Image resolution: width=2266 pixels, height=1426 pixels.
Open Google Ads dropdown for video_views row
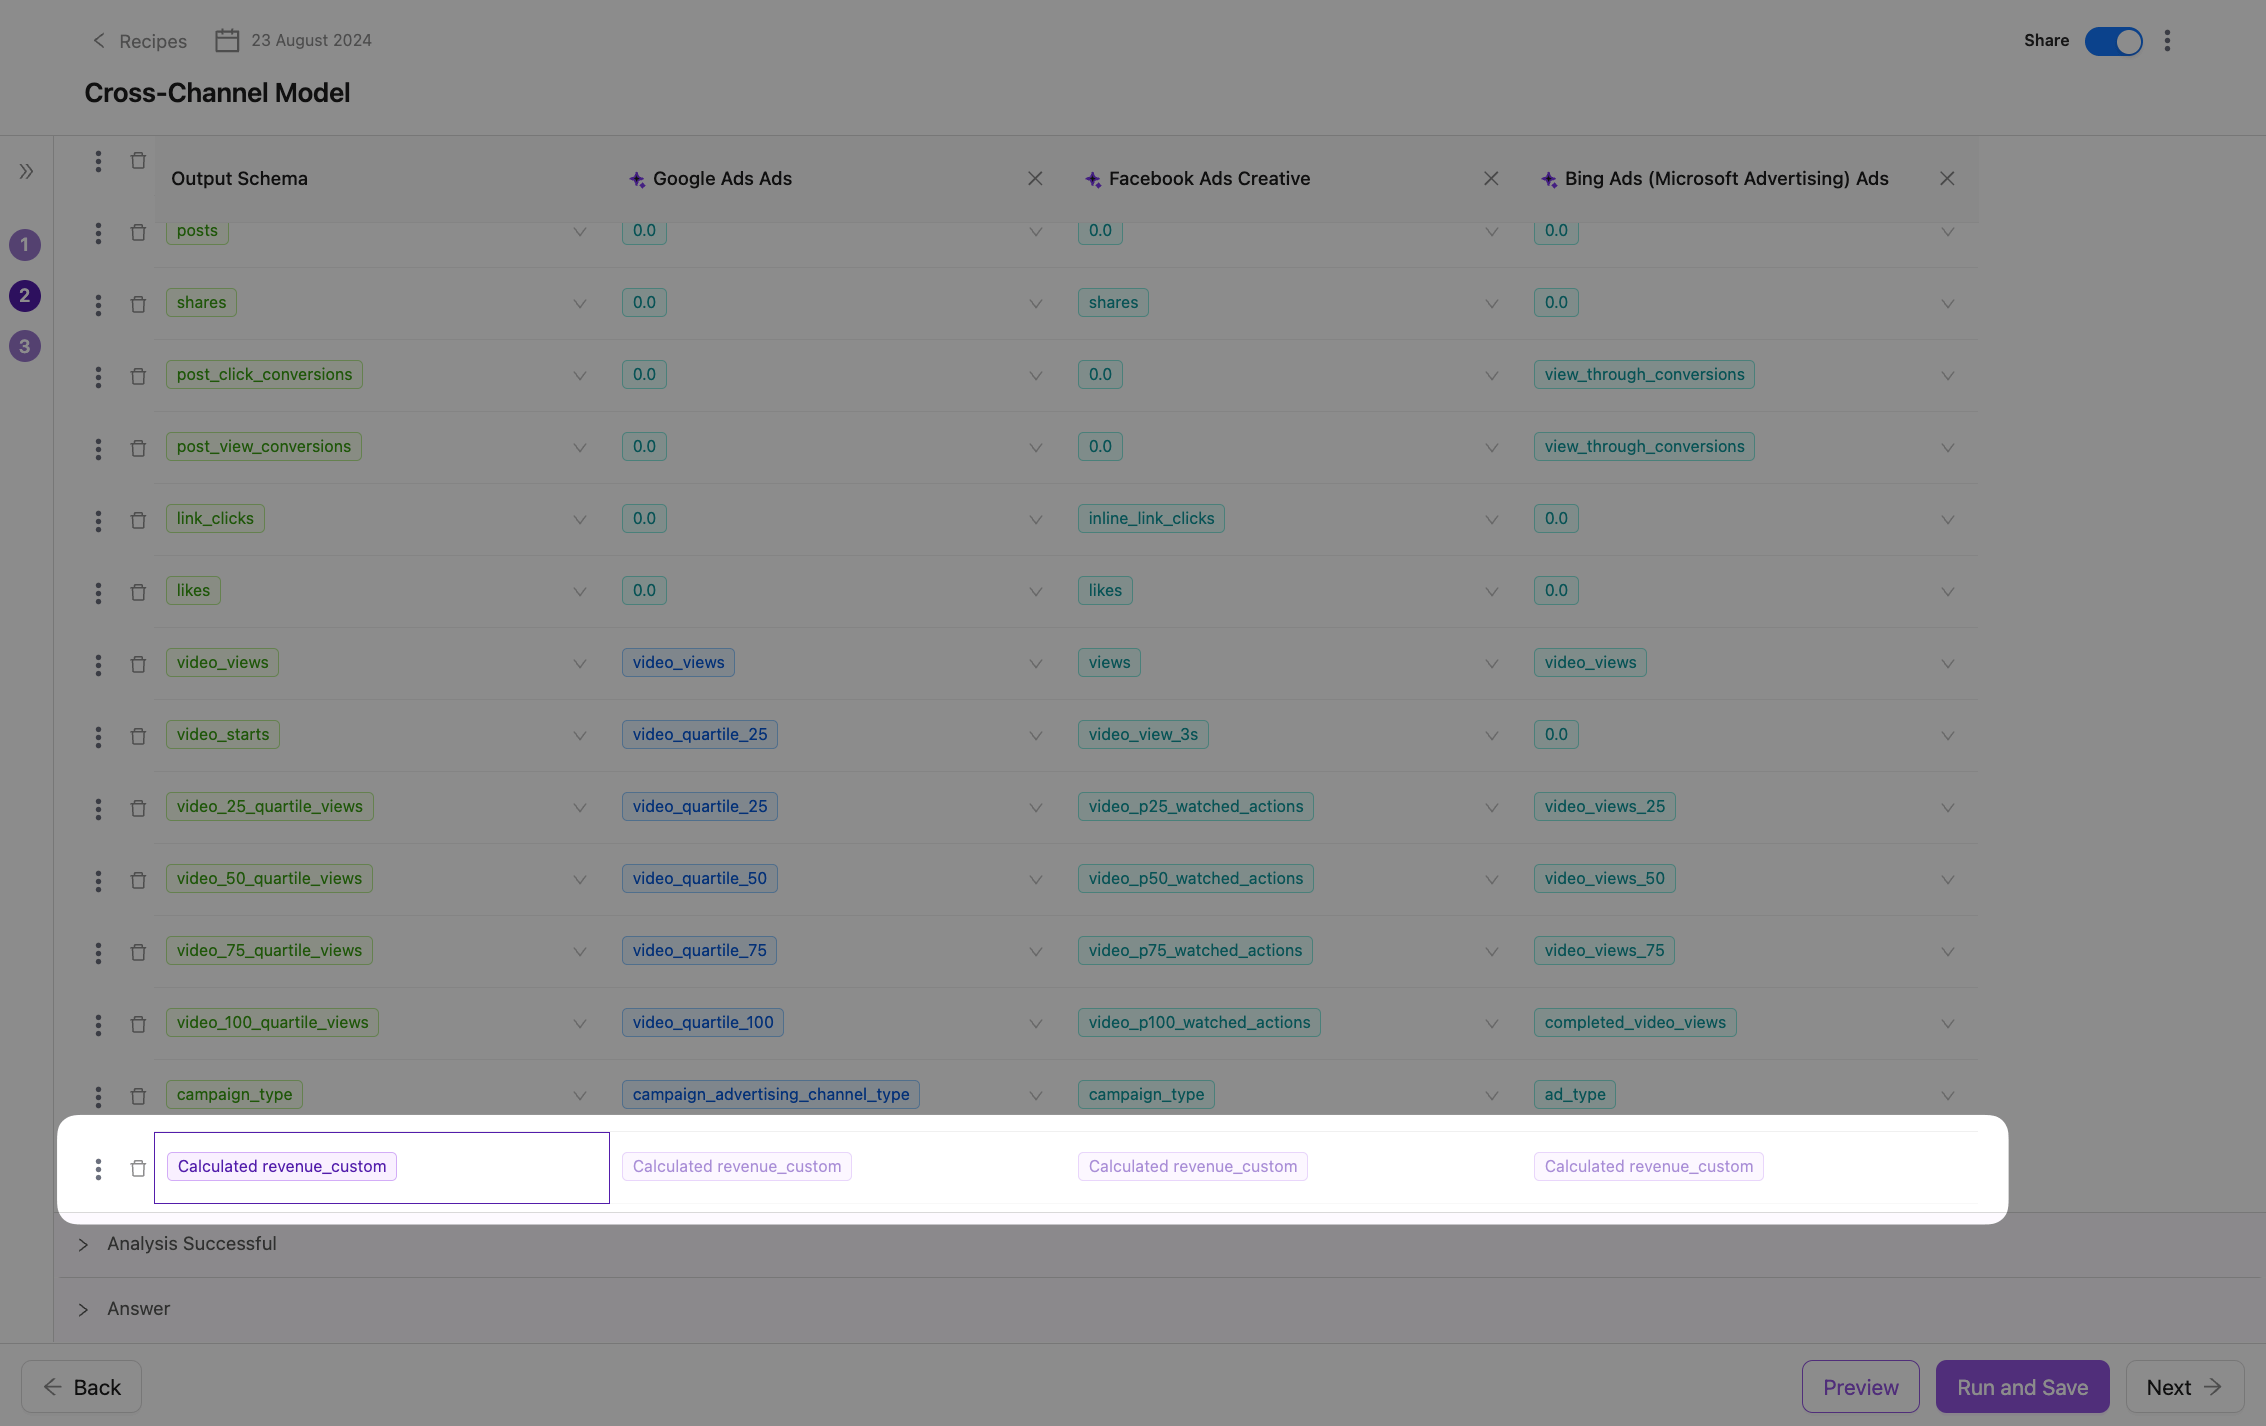1035,664
